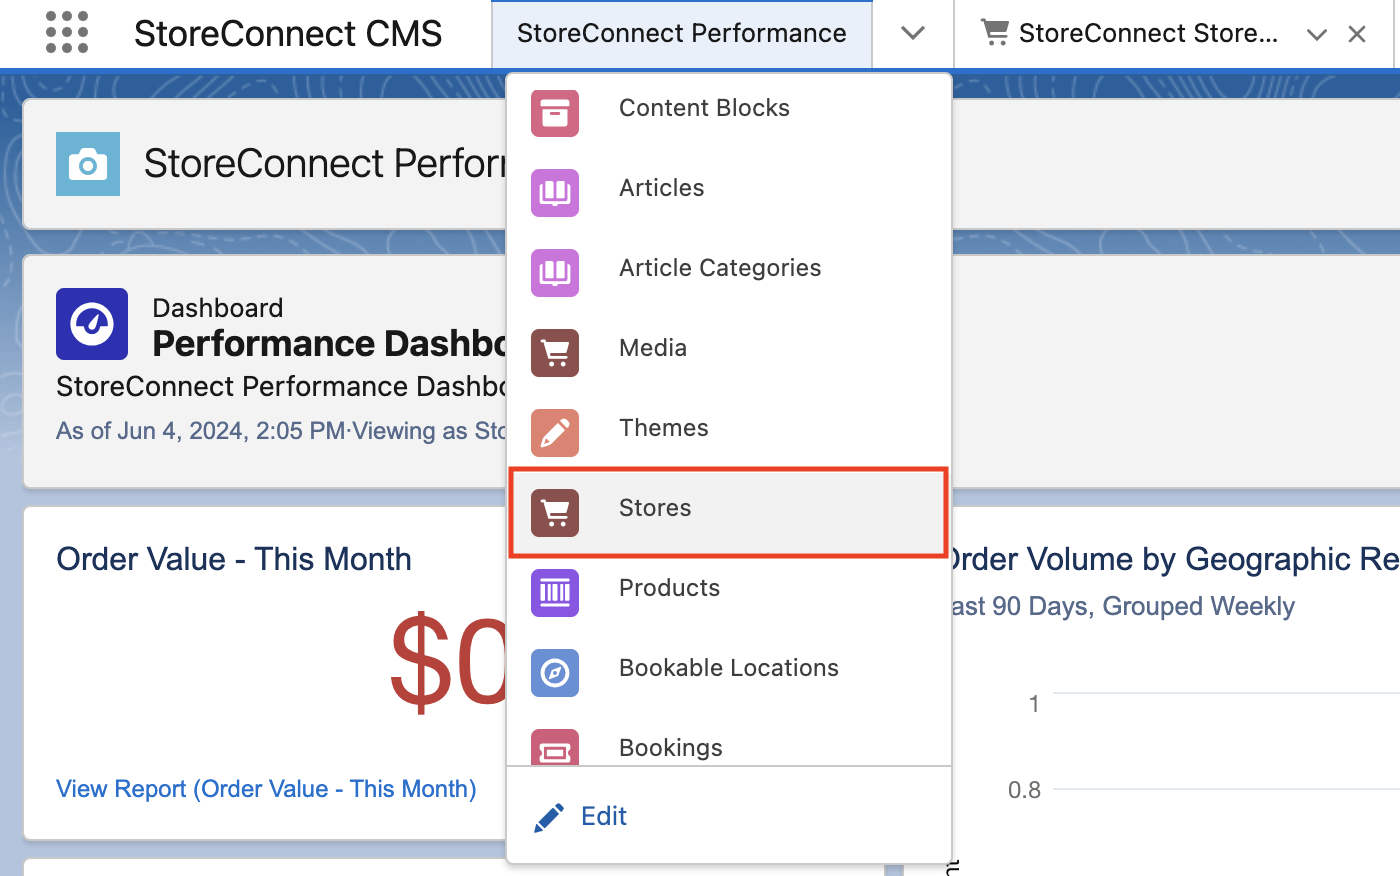Click the Content Blocks archive icon
1400x876 pixels.
(x=555, y=113)
